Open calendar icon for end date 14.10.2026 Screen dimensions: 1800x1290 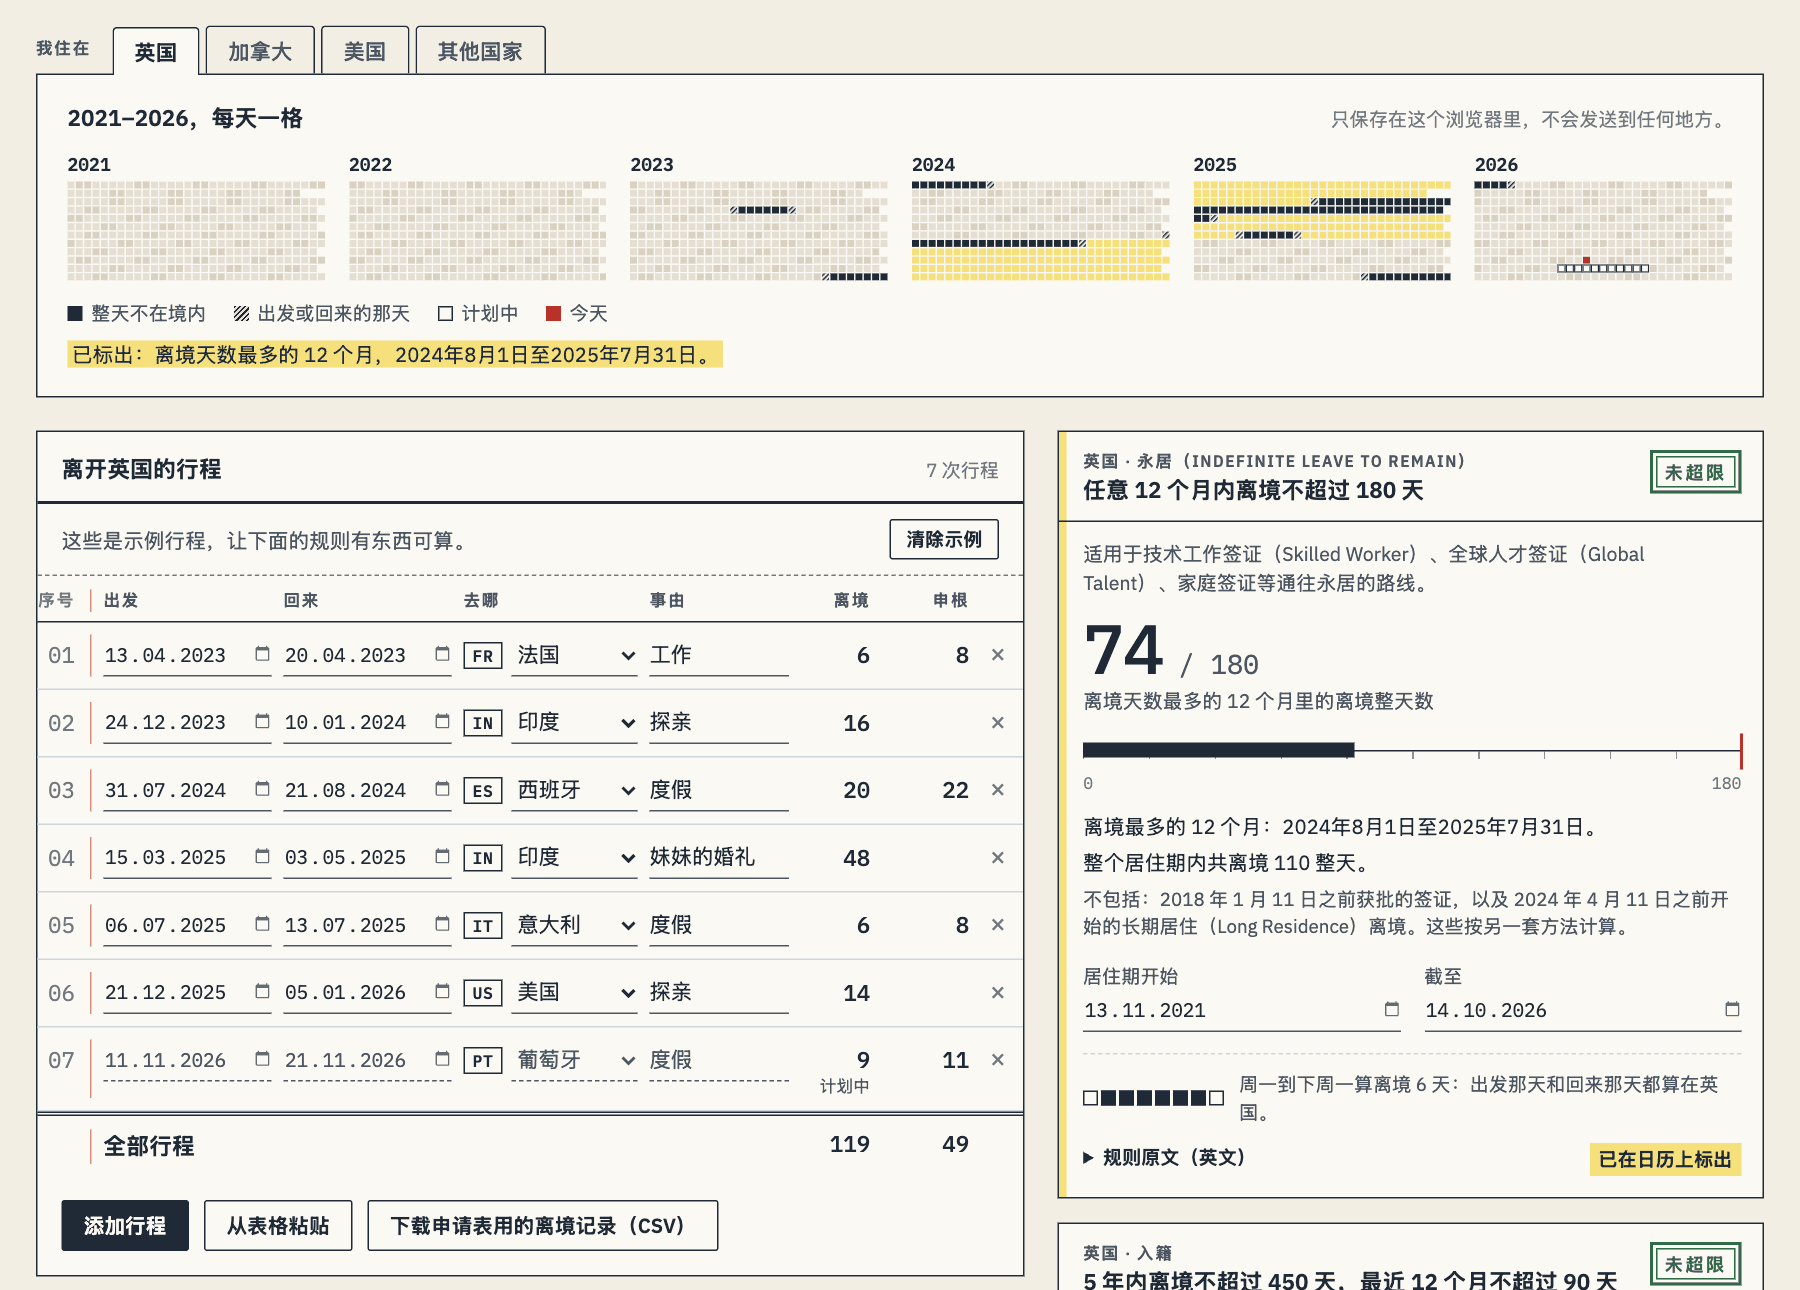pos(1732,1009)
